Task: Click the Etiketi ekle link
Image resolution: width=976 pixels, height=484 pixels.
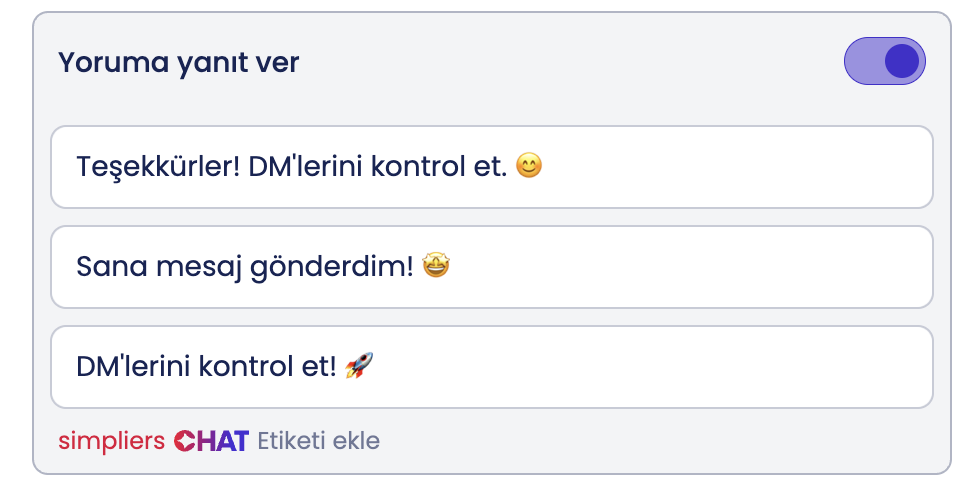Action: 319,441
